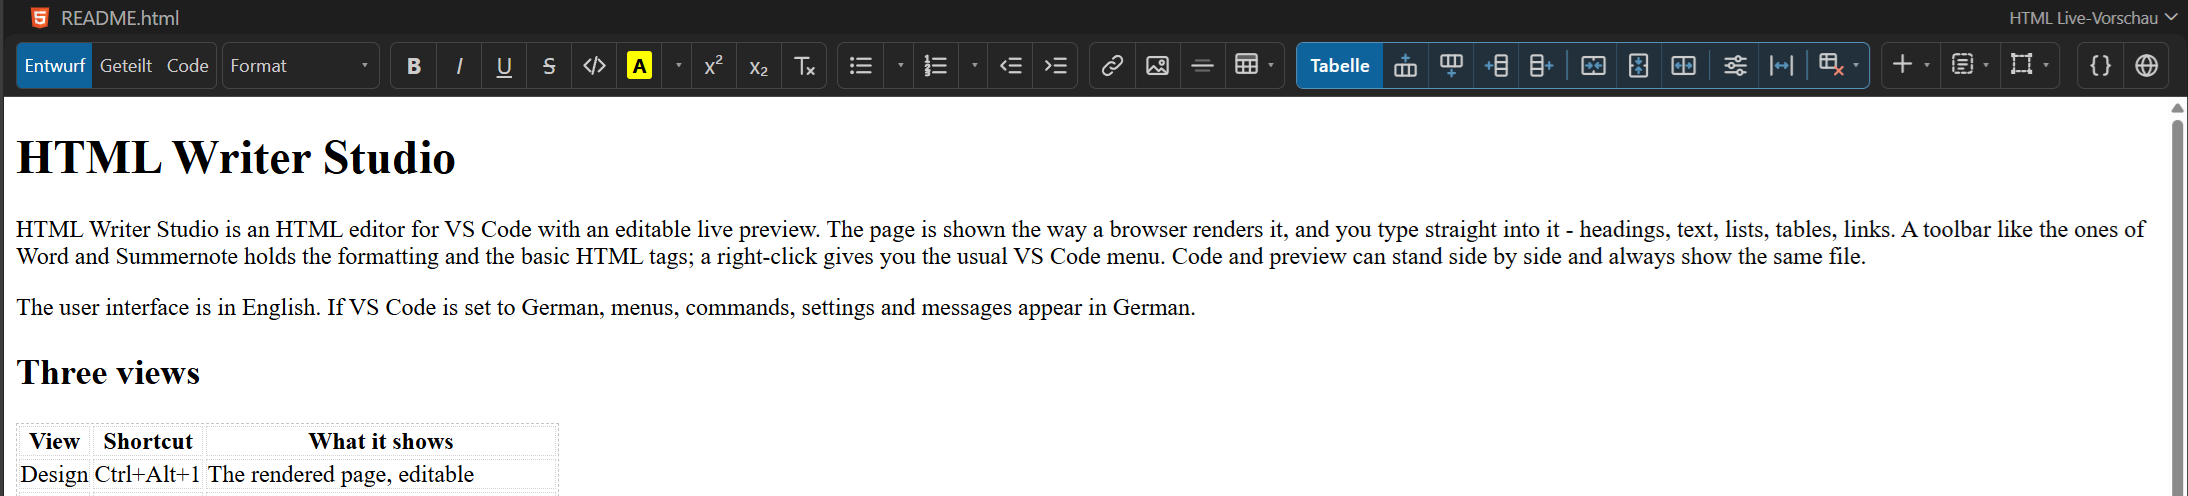Toggle underline formatting
Viewport: 2188px width, 496px height.
(504, 66)
